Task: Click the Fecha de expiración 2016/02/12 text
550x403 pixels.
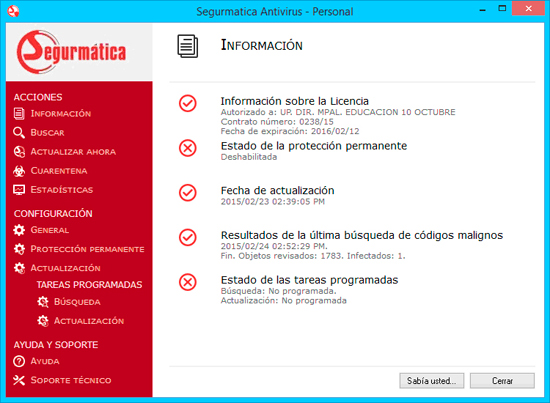Action: coord(290,131)
